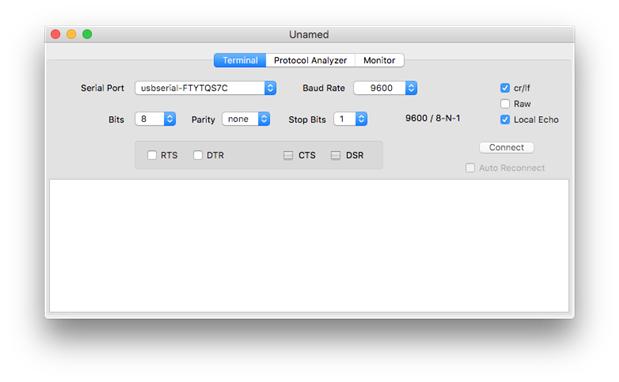Minimize the window with yellow button
The width and height of the screenshot is (619, 382).
point(71,34)
